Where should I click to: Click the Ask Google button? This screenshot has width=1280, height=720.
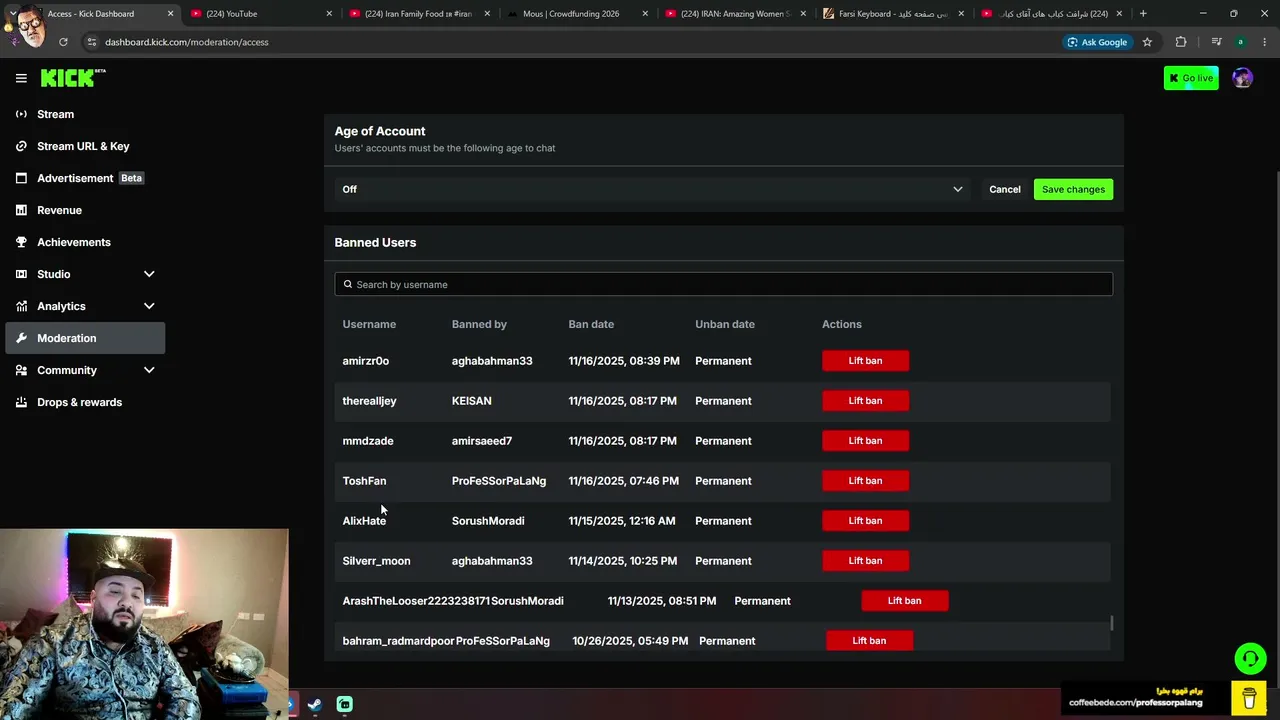pos(1097,42)
